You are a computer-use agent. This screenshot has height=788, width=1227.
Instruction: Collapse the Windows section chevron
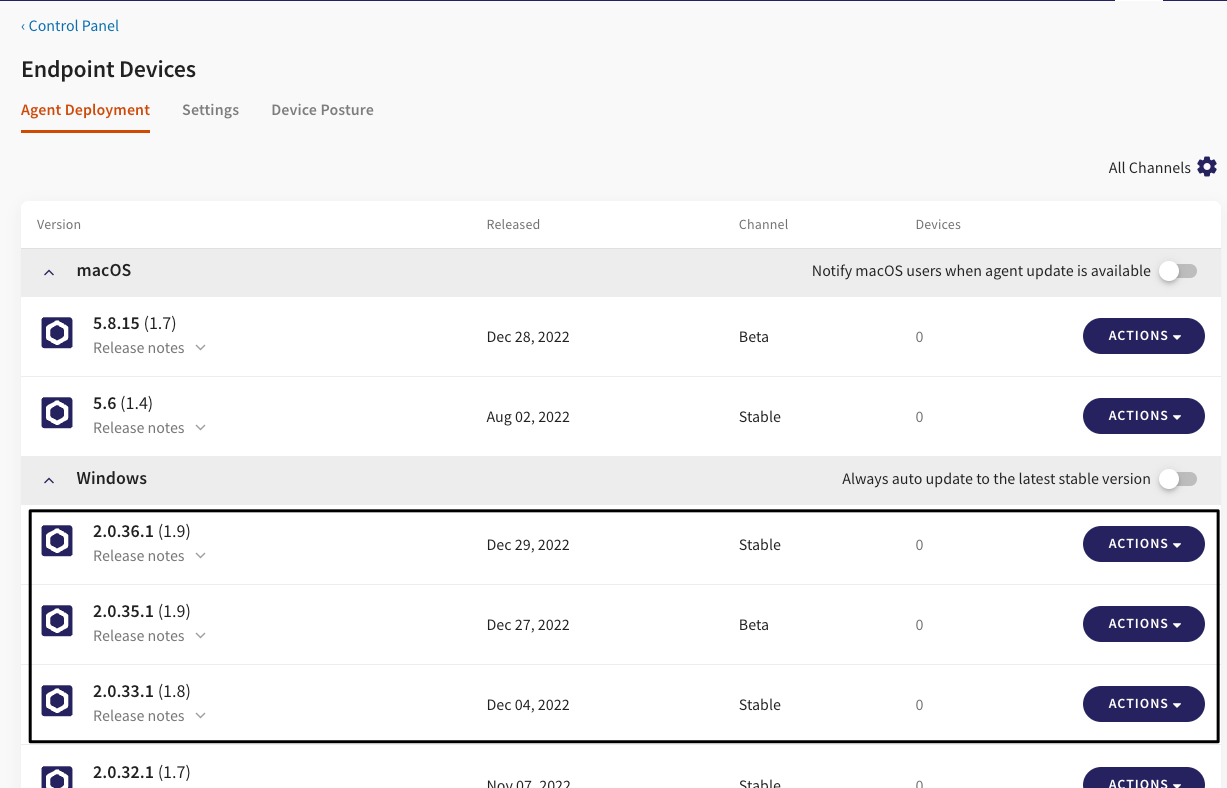click(x=49, y=480)
